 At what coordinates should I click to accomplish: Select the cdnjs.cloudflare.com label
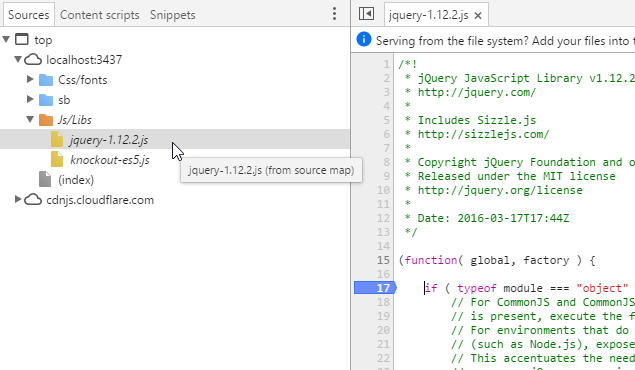click(x=100, y=200)
